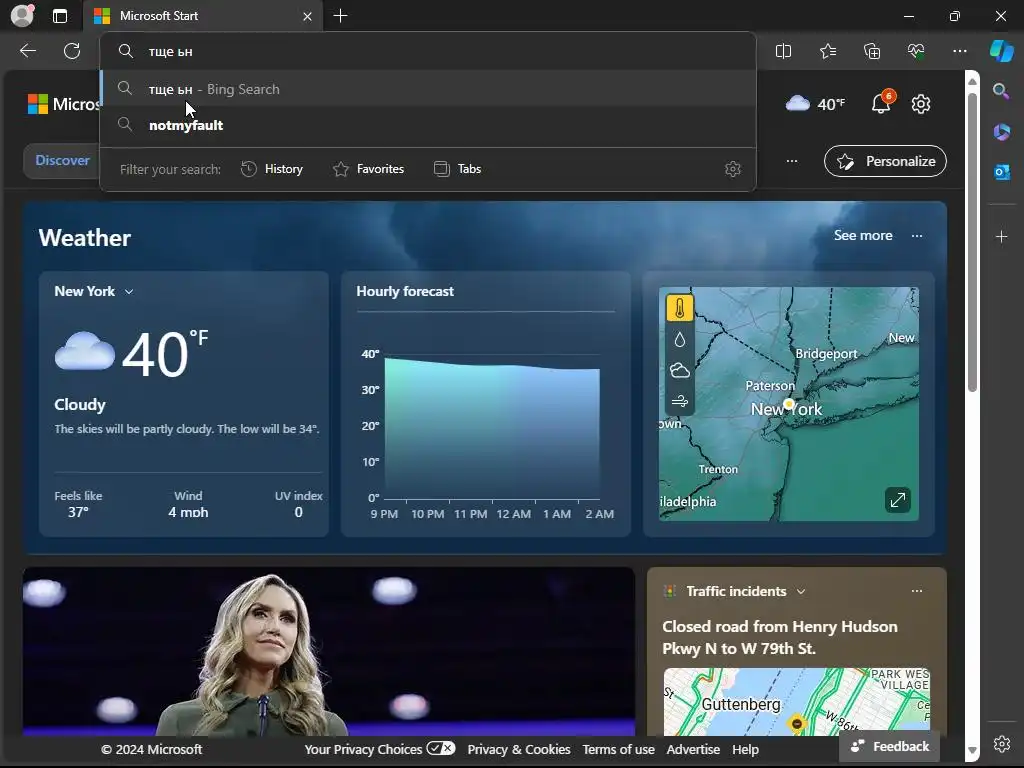This screenshot has width=1024, height=768.
Task: Open Collections toolbar icon
Action: (x=872, y=51)
